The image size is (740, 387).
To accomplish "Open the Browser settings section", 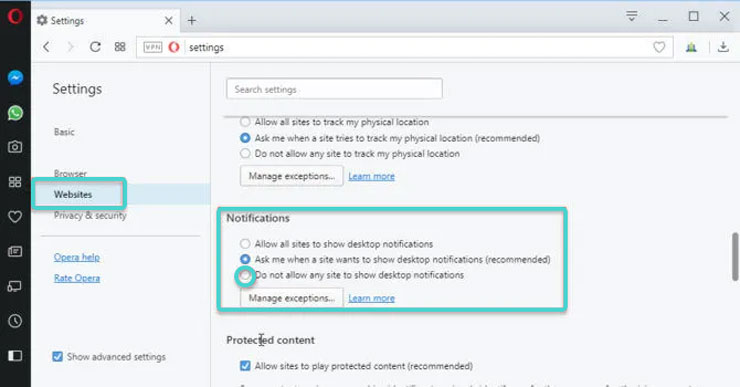I will point(70,173).
